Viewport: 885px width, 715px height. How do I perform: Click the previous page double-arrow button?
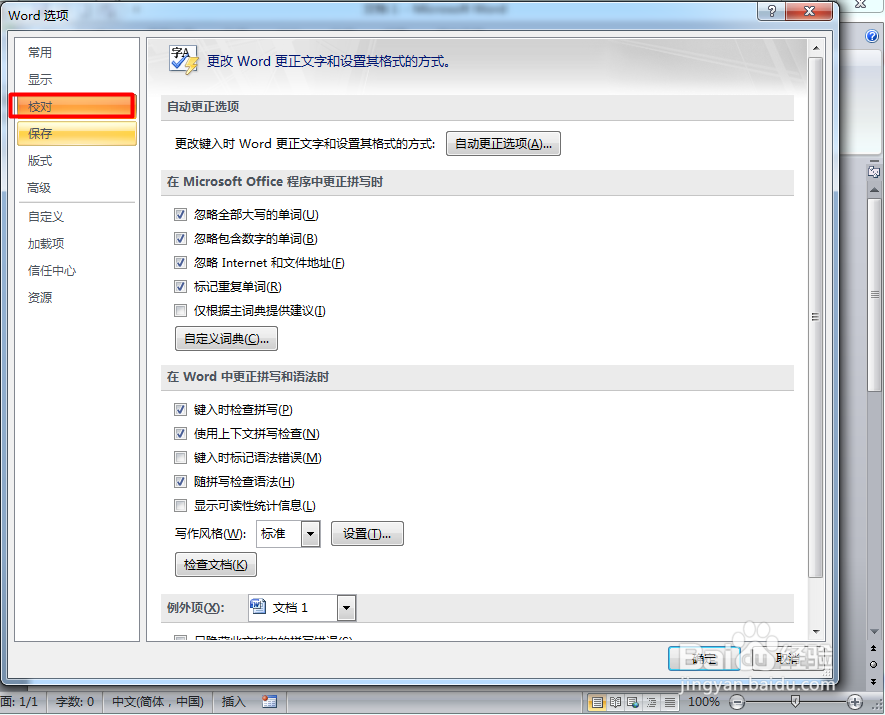tap(873, 648)
